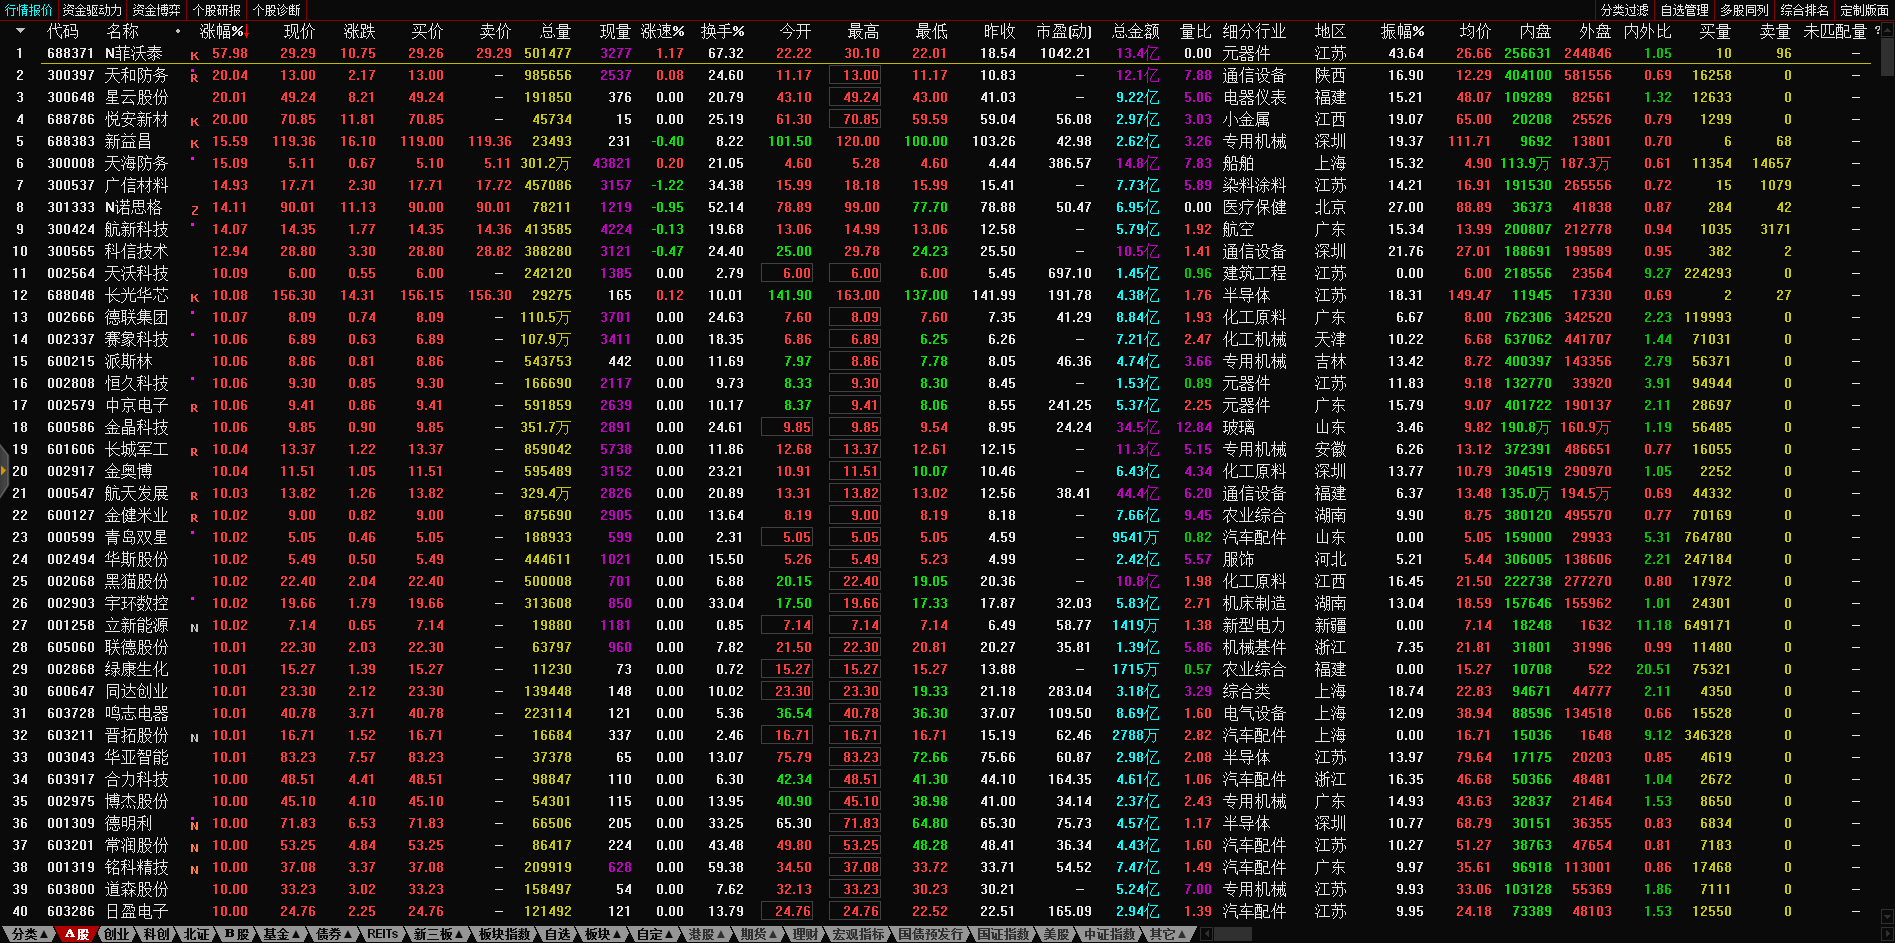The image size is (1895, 943).
Task: Click the R marker beside 天和防务
Action: [x=194, y=77]
